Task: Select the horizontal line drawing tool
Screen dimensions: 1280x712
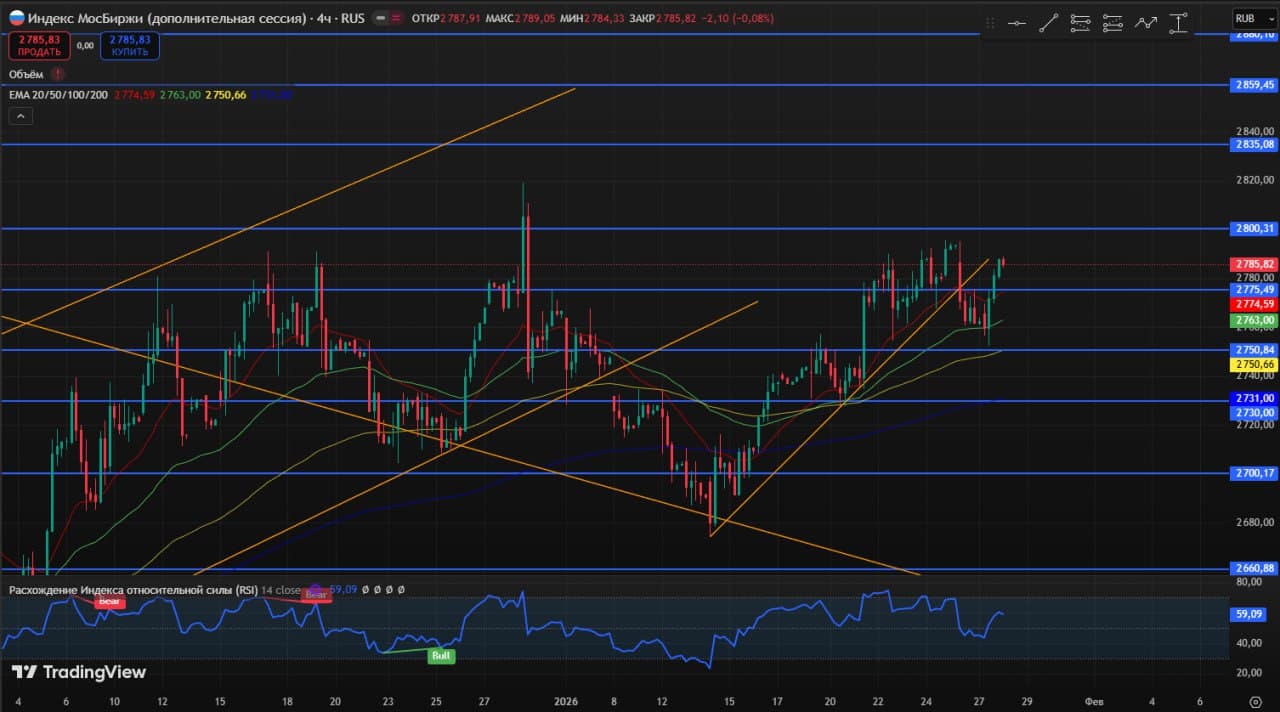Action: (x=1017, y=23)
